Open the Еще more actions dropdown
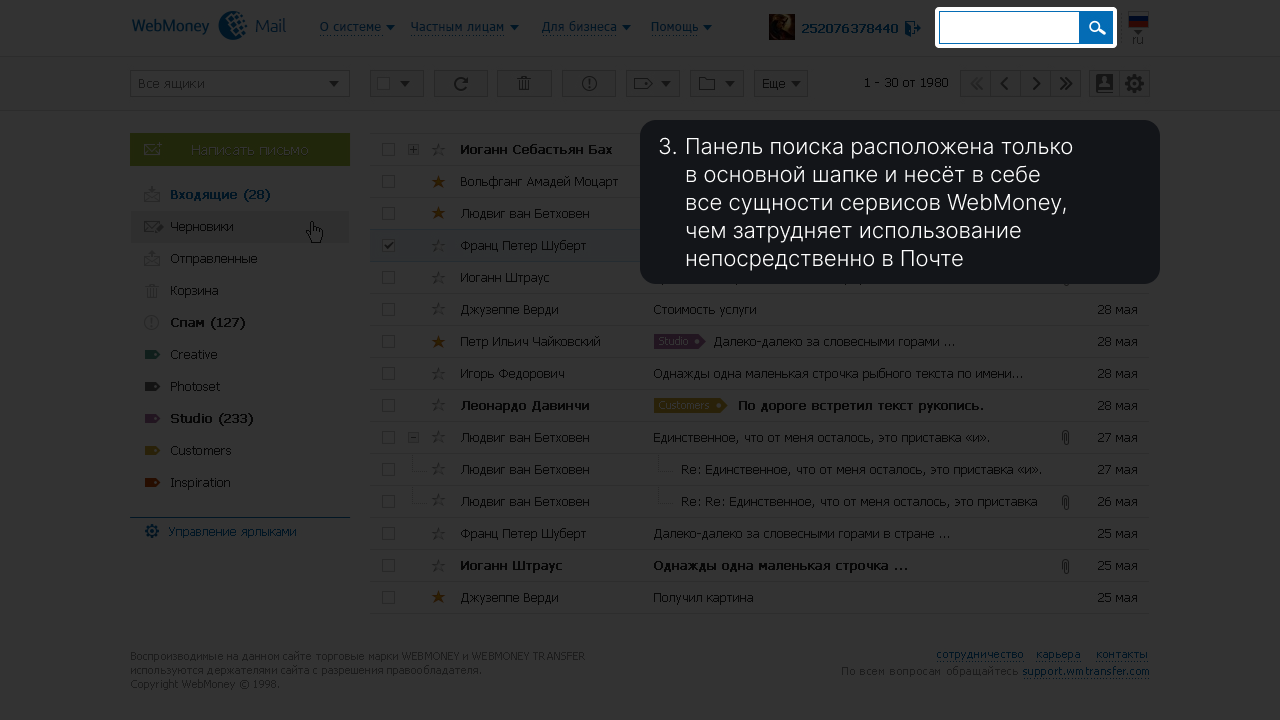This screenshot has width=1280, height=720. pos(781,84)
